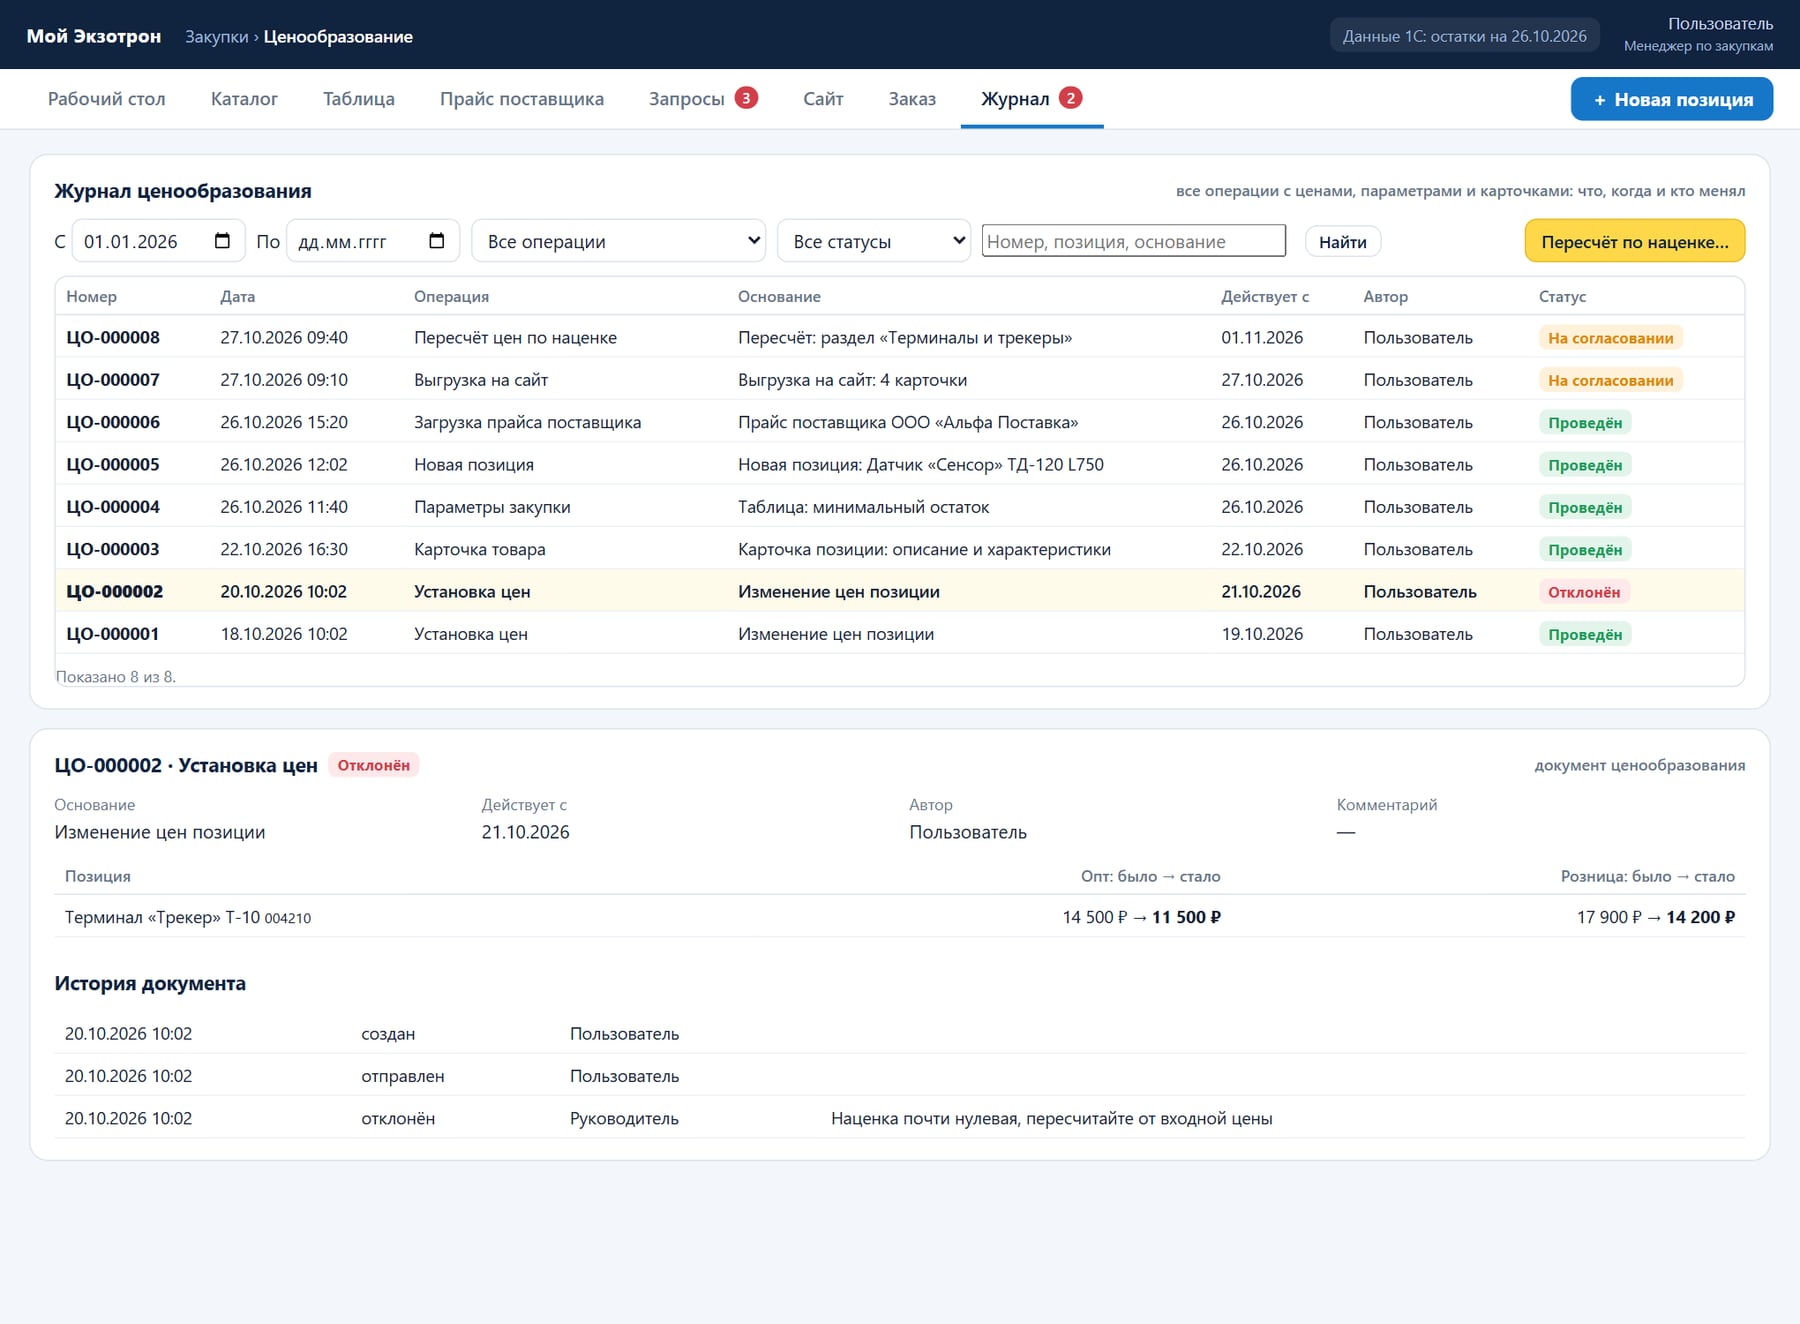Screen dimensions: 1800x1324
Task: Expand the 'Все операции' dropdown
Action: [618, 241]
